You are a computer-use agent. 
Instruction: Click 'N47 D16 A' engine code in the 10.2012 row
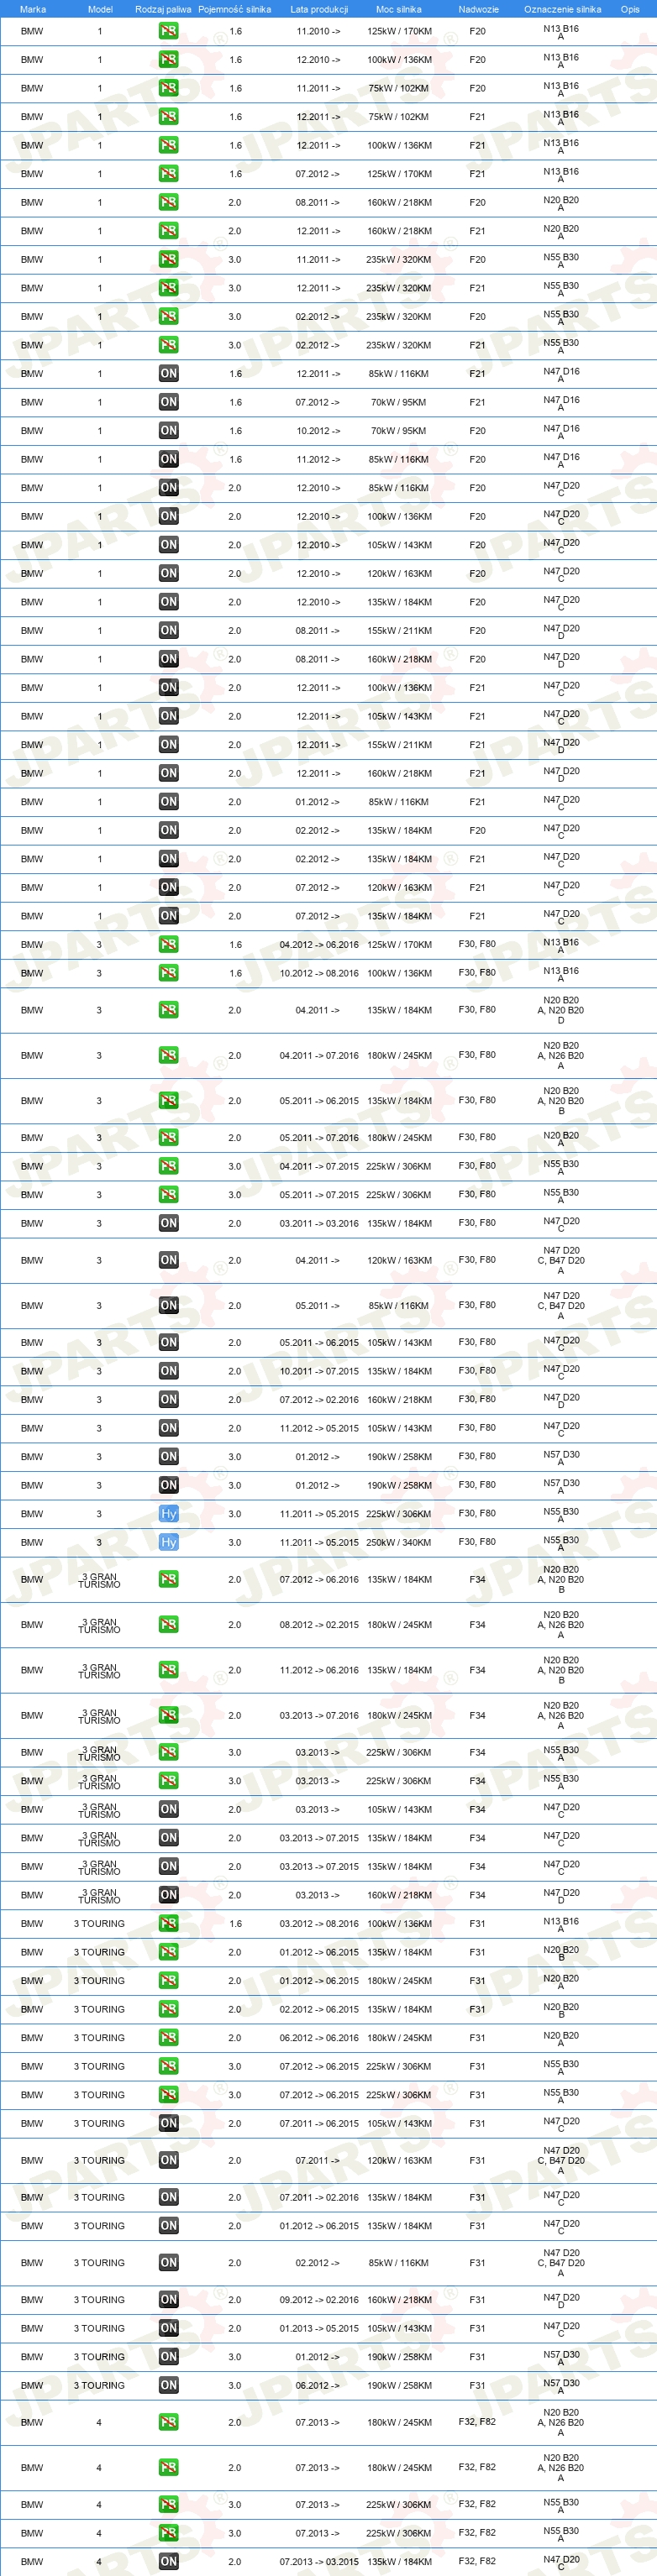(561, 431)
